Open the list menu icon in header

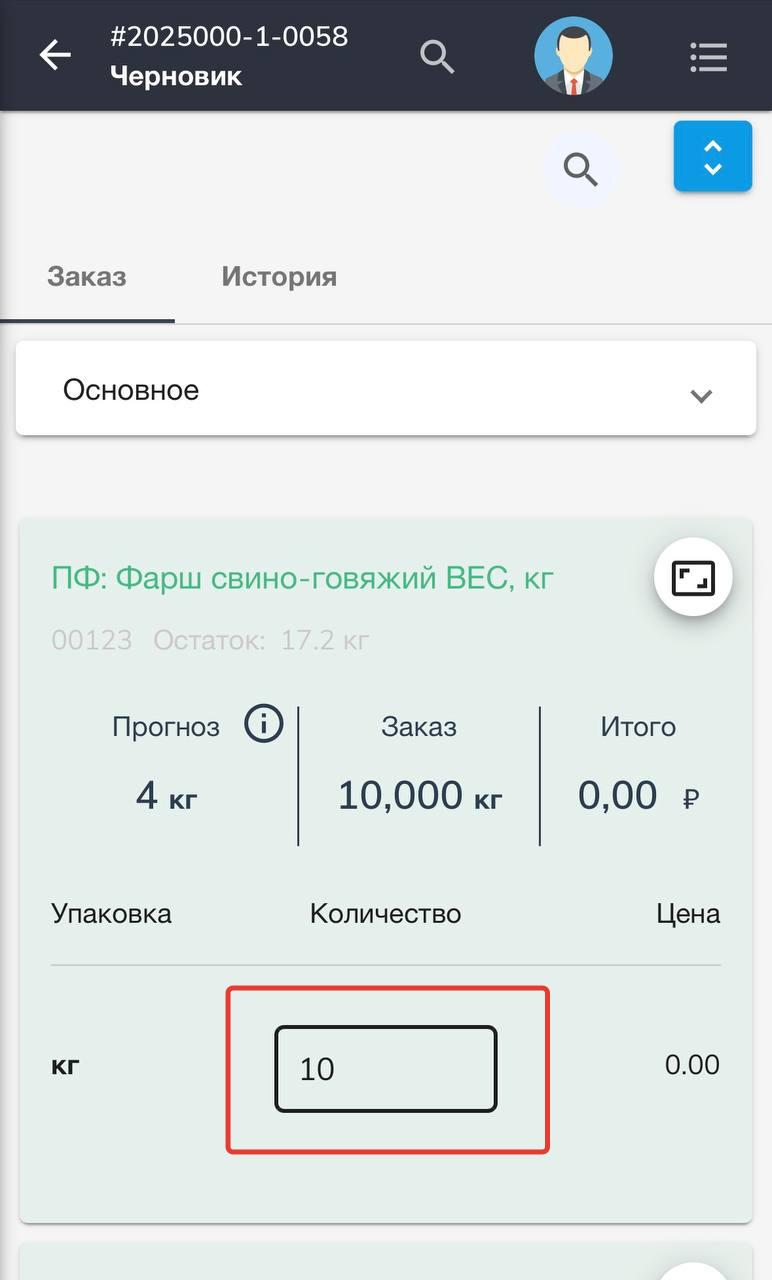coord(708,57)
